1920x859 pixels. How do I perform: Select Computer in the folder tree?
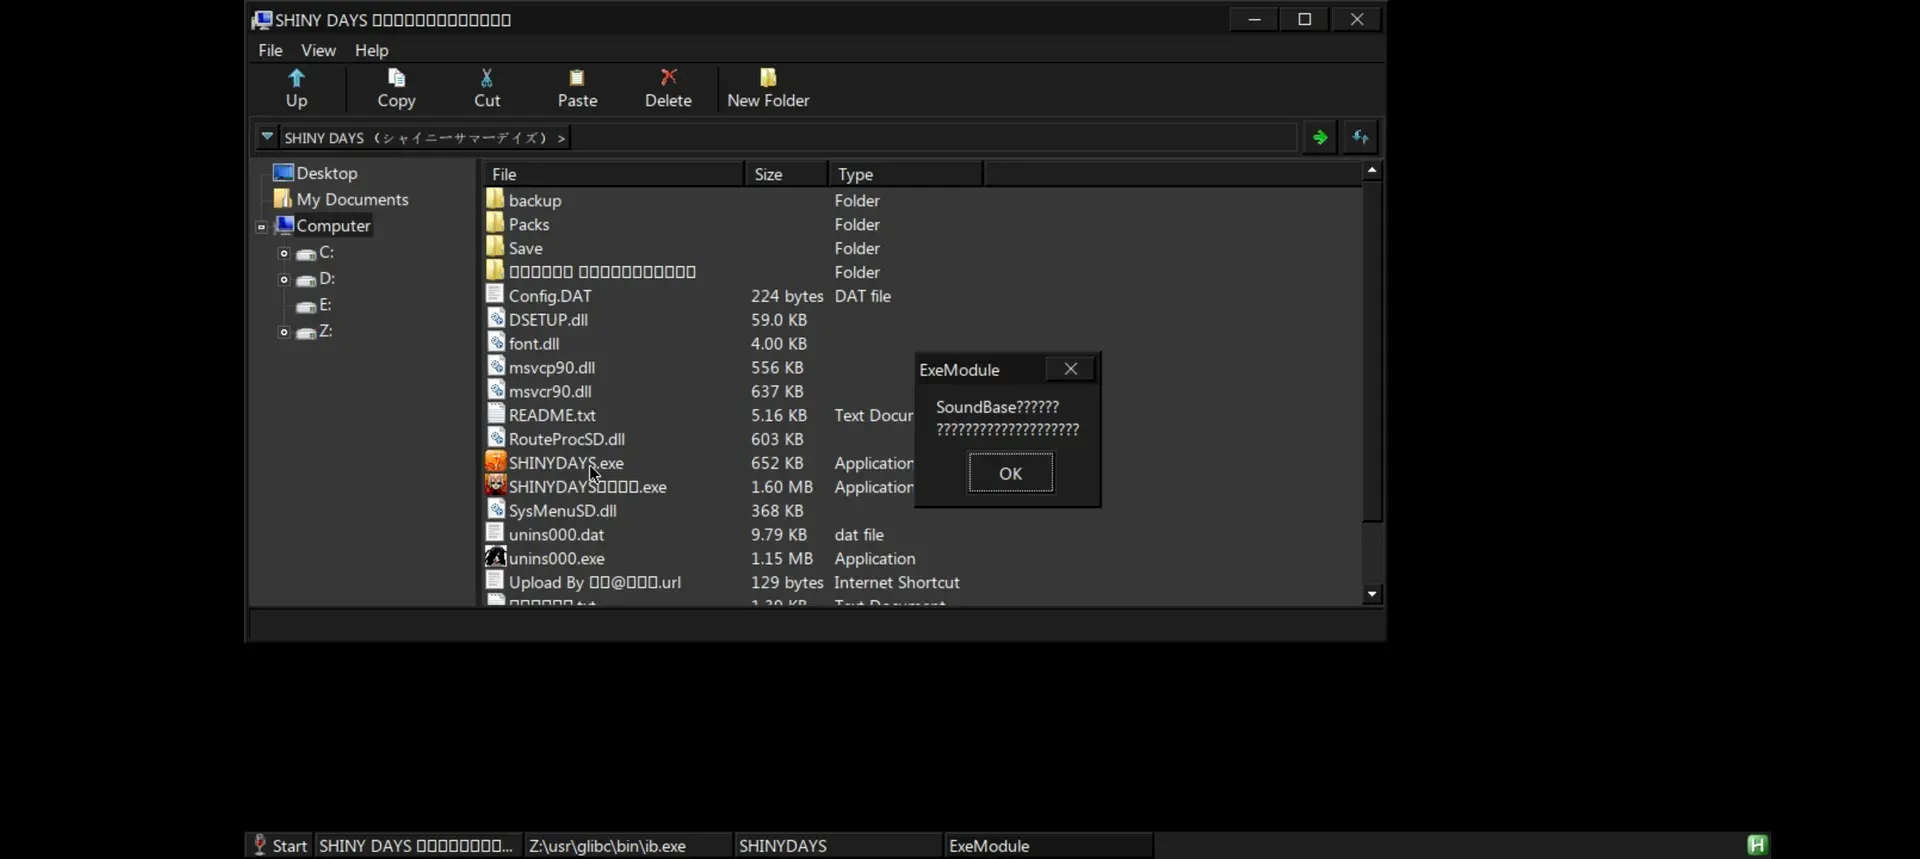[x=333, y=226]
